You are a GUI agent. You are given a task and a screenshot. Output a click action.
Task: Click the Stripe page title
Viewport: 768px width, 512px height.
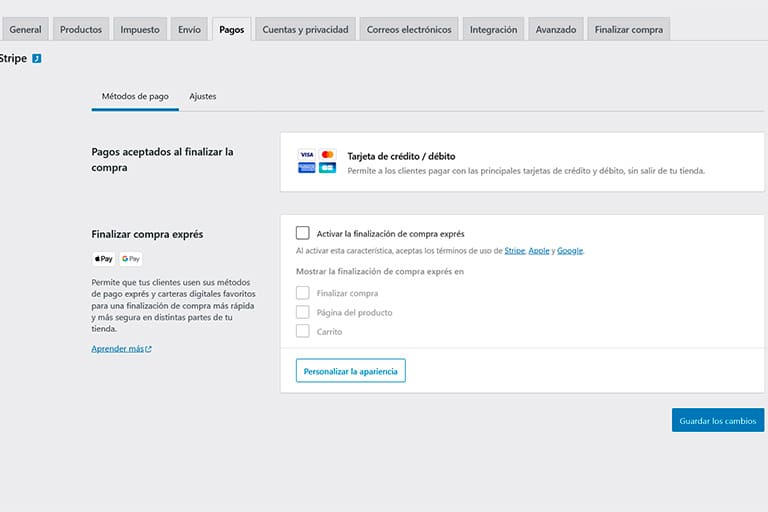point(13,58)
